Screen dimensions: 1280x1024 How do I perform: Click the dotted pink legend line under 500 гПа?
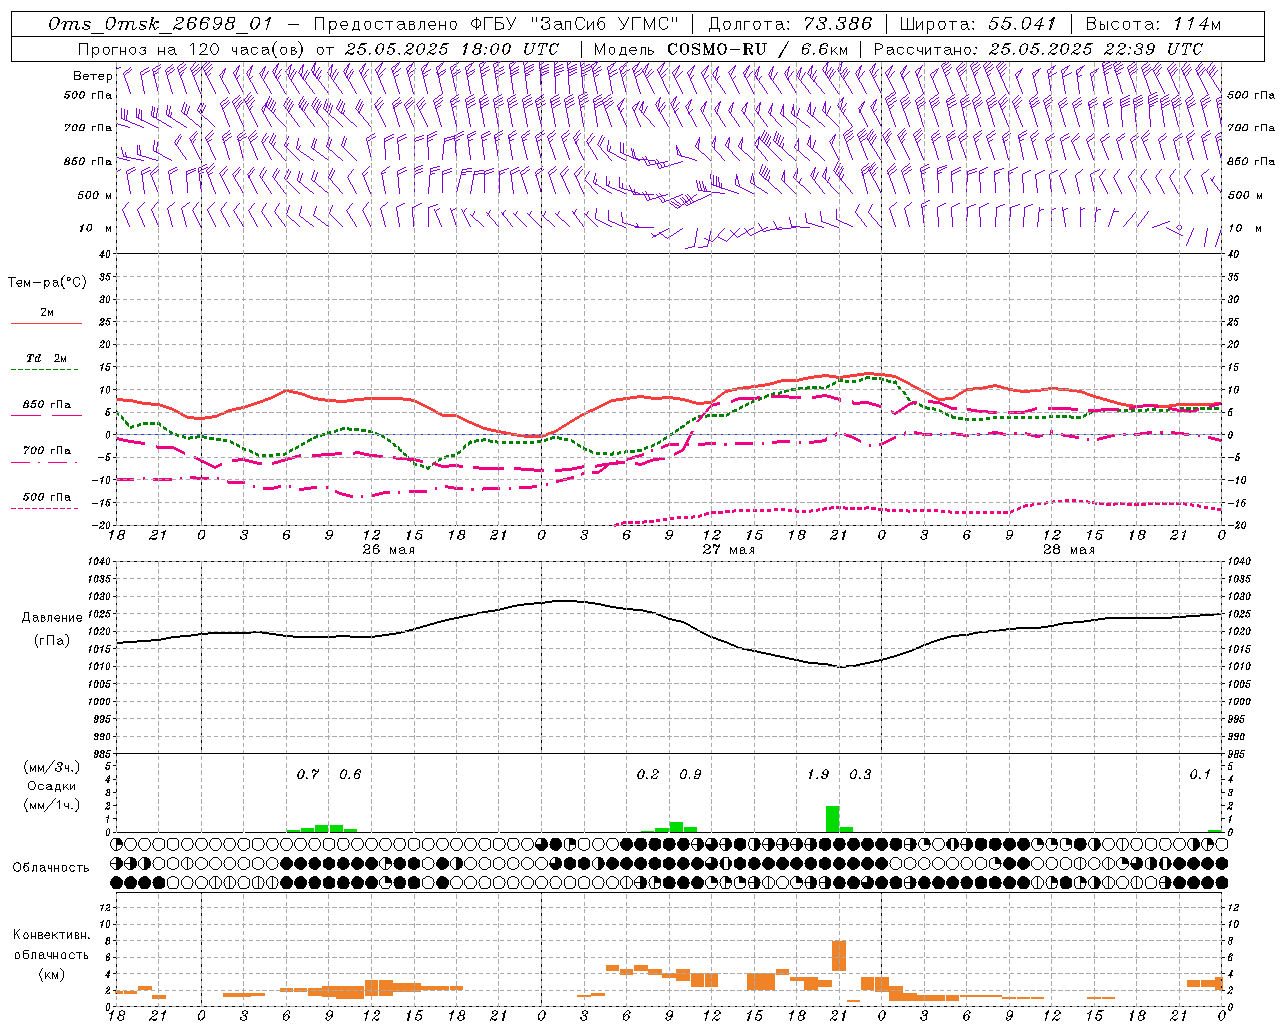(x=45, y=508)
